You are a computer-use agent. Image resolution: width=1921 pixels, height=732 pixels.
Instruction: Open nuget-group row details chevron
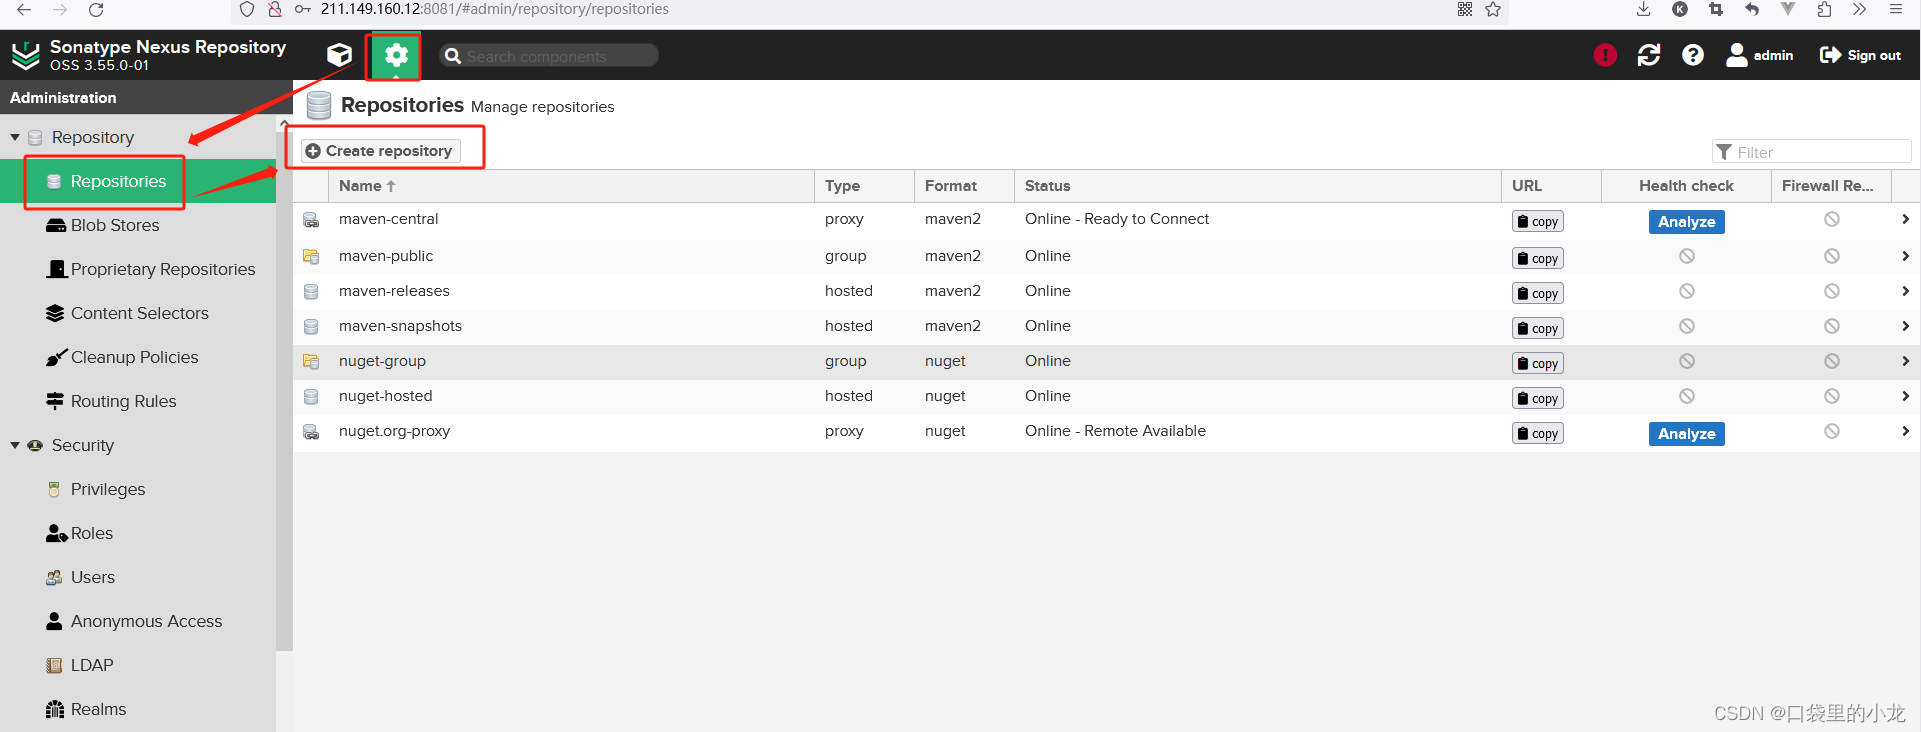click(x=1905, y=361)
